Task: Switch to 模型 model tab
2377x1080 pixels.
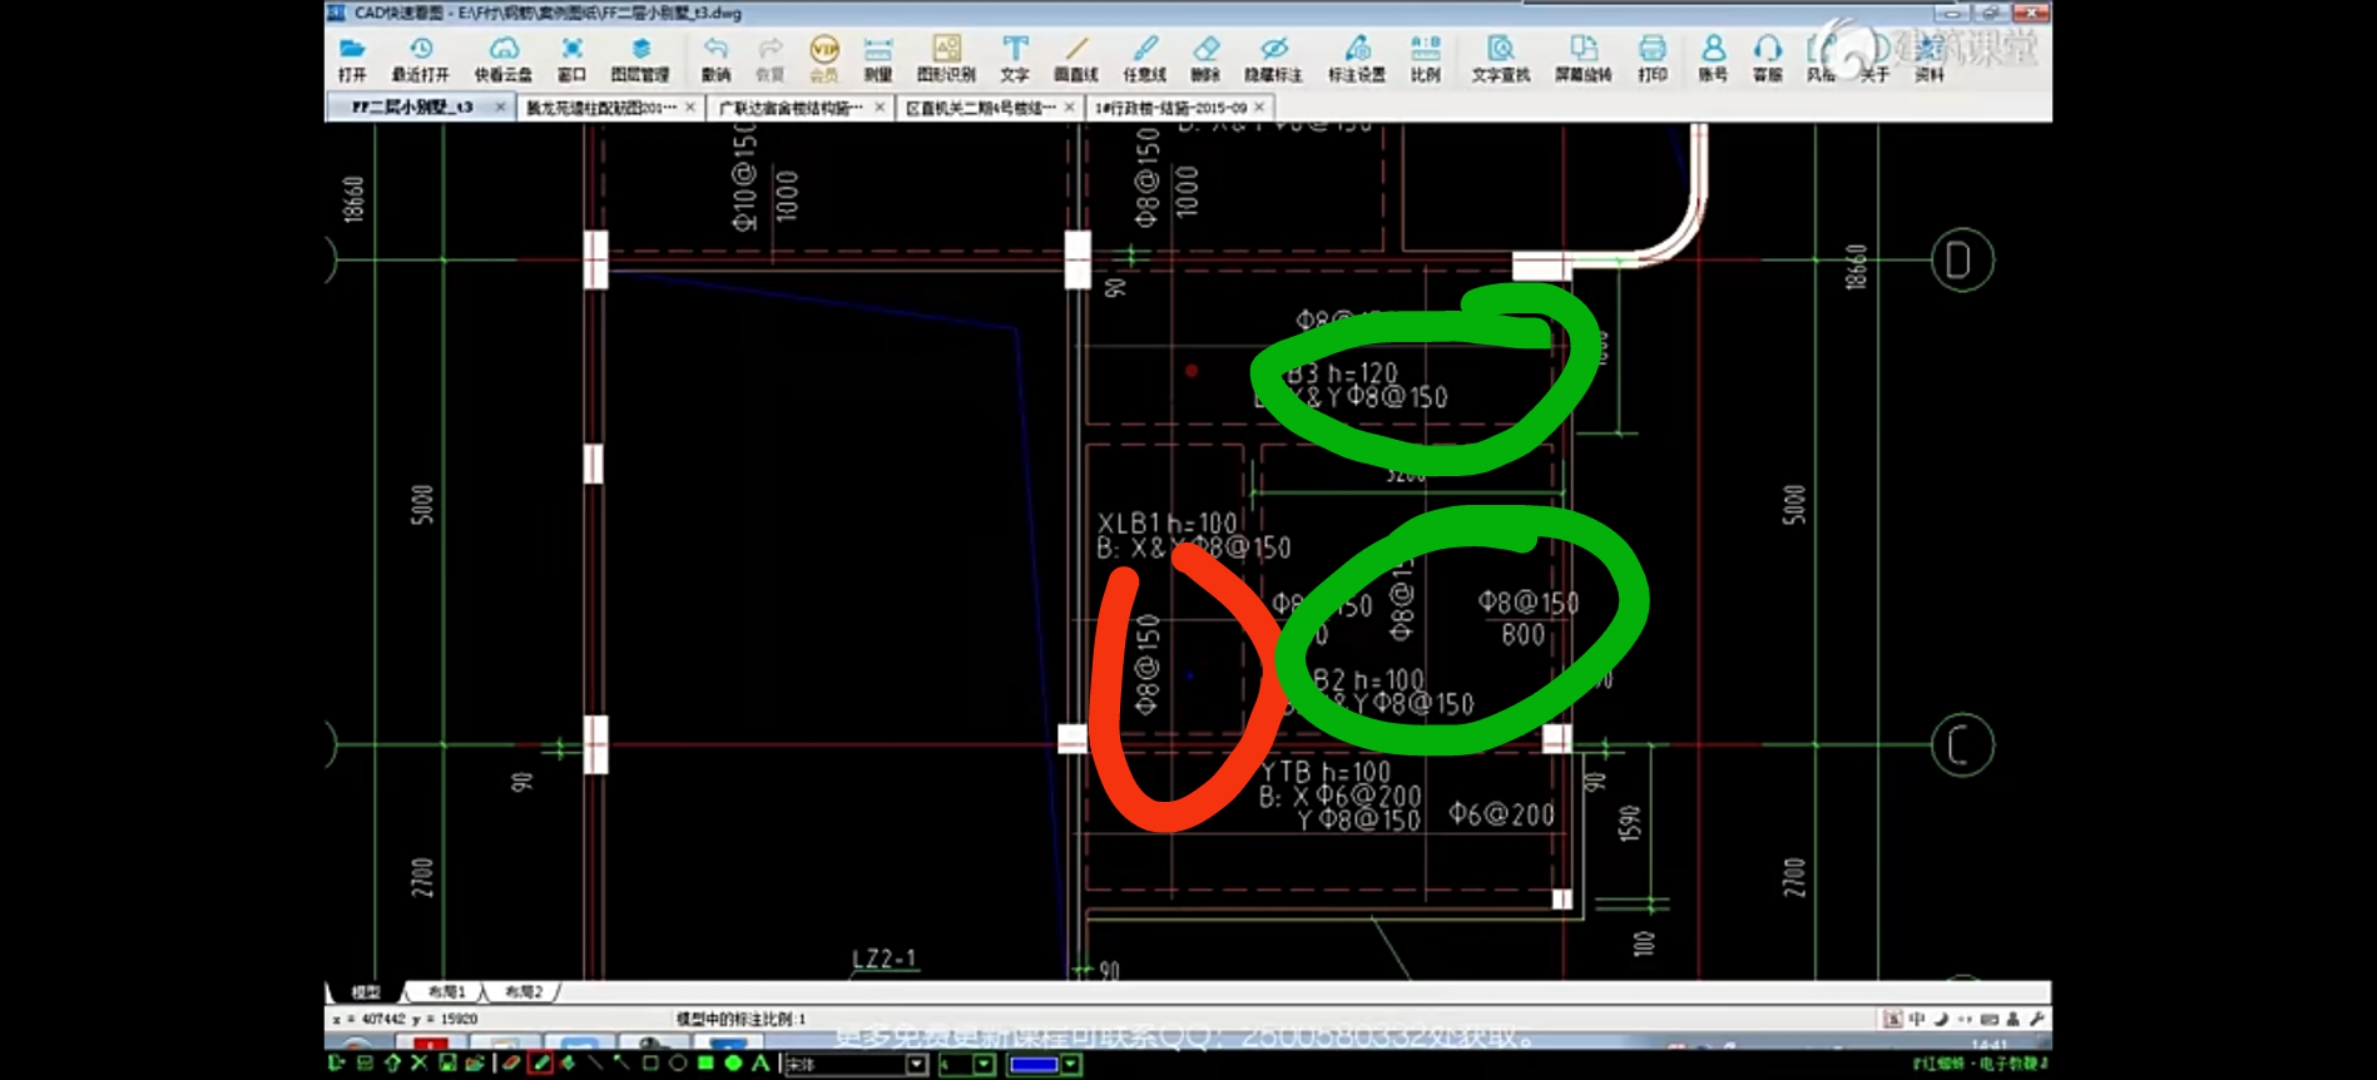Action: 366,992
